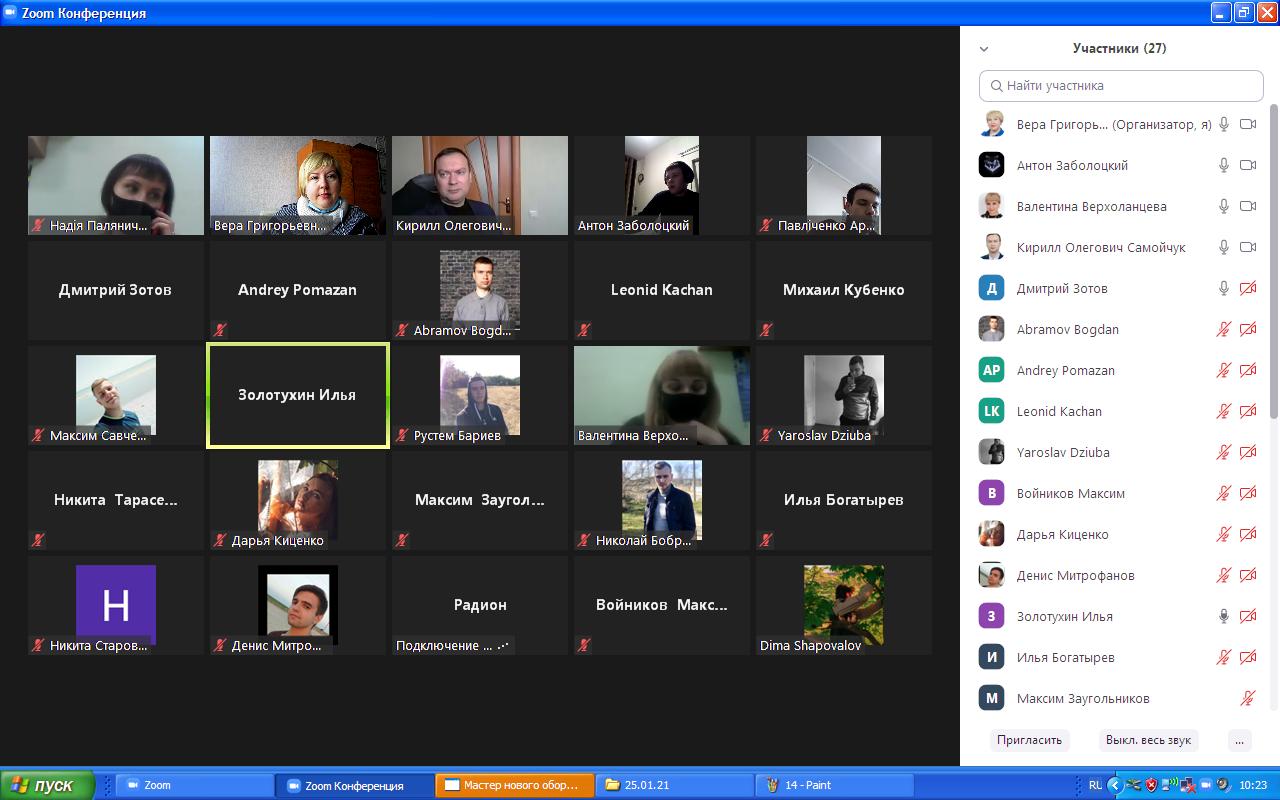Click disabled camera icon for Leonid Kachan

[1247, 411]
